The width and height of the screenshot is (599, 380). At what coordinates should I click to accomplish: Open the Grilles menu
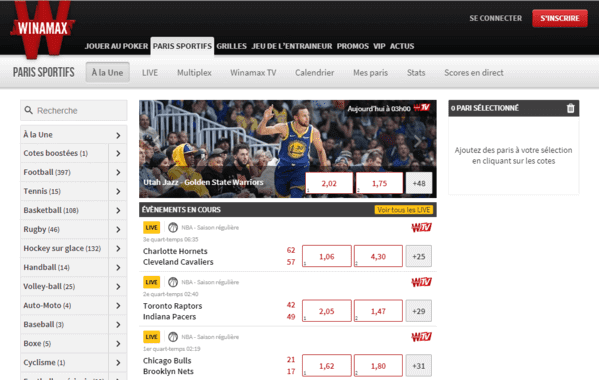pyautogui.click(x=232, y=46)
